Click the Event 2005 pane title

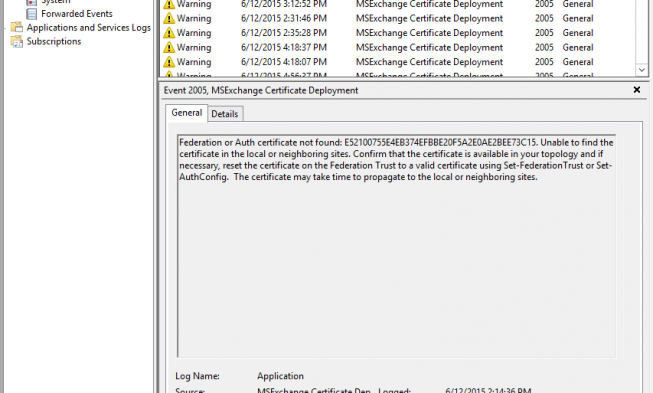coord(261,90)
